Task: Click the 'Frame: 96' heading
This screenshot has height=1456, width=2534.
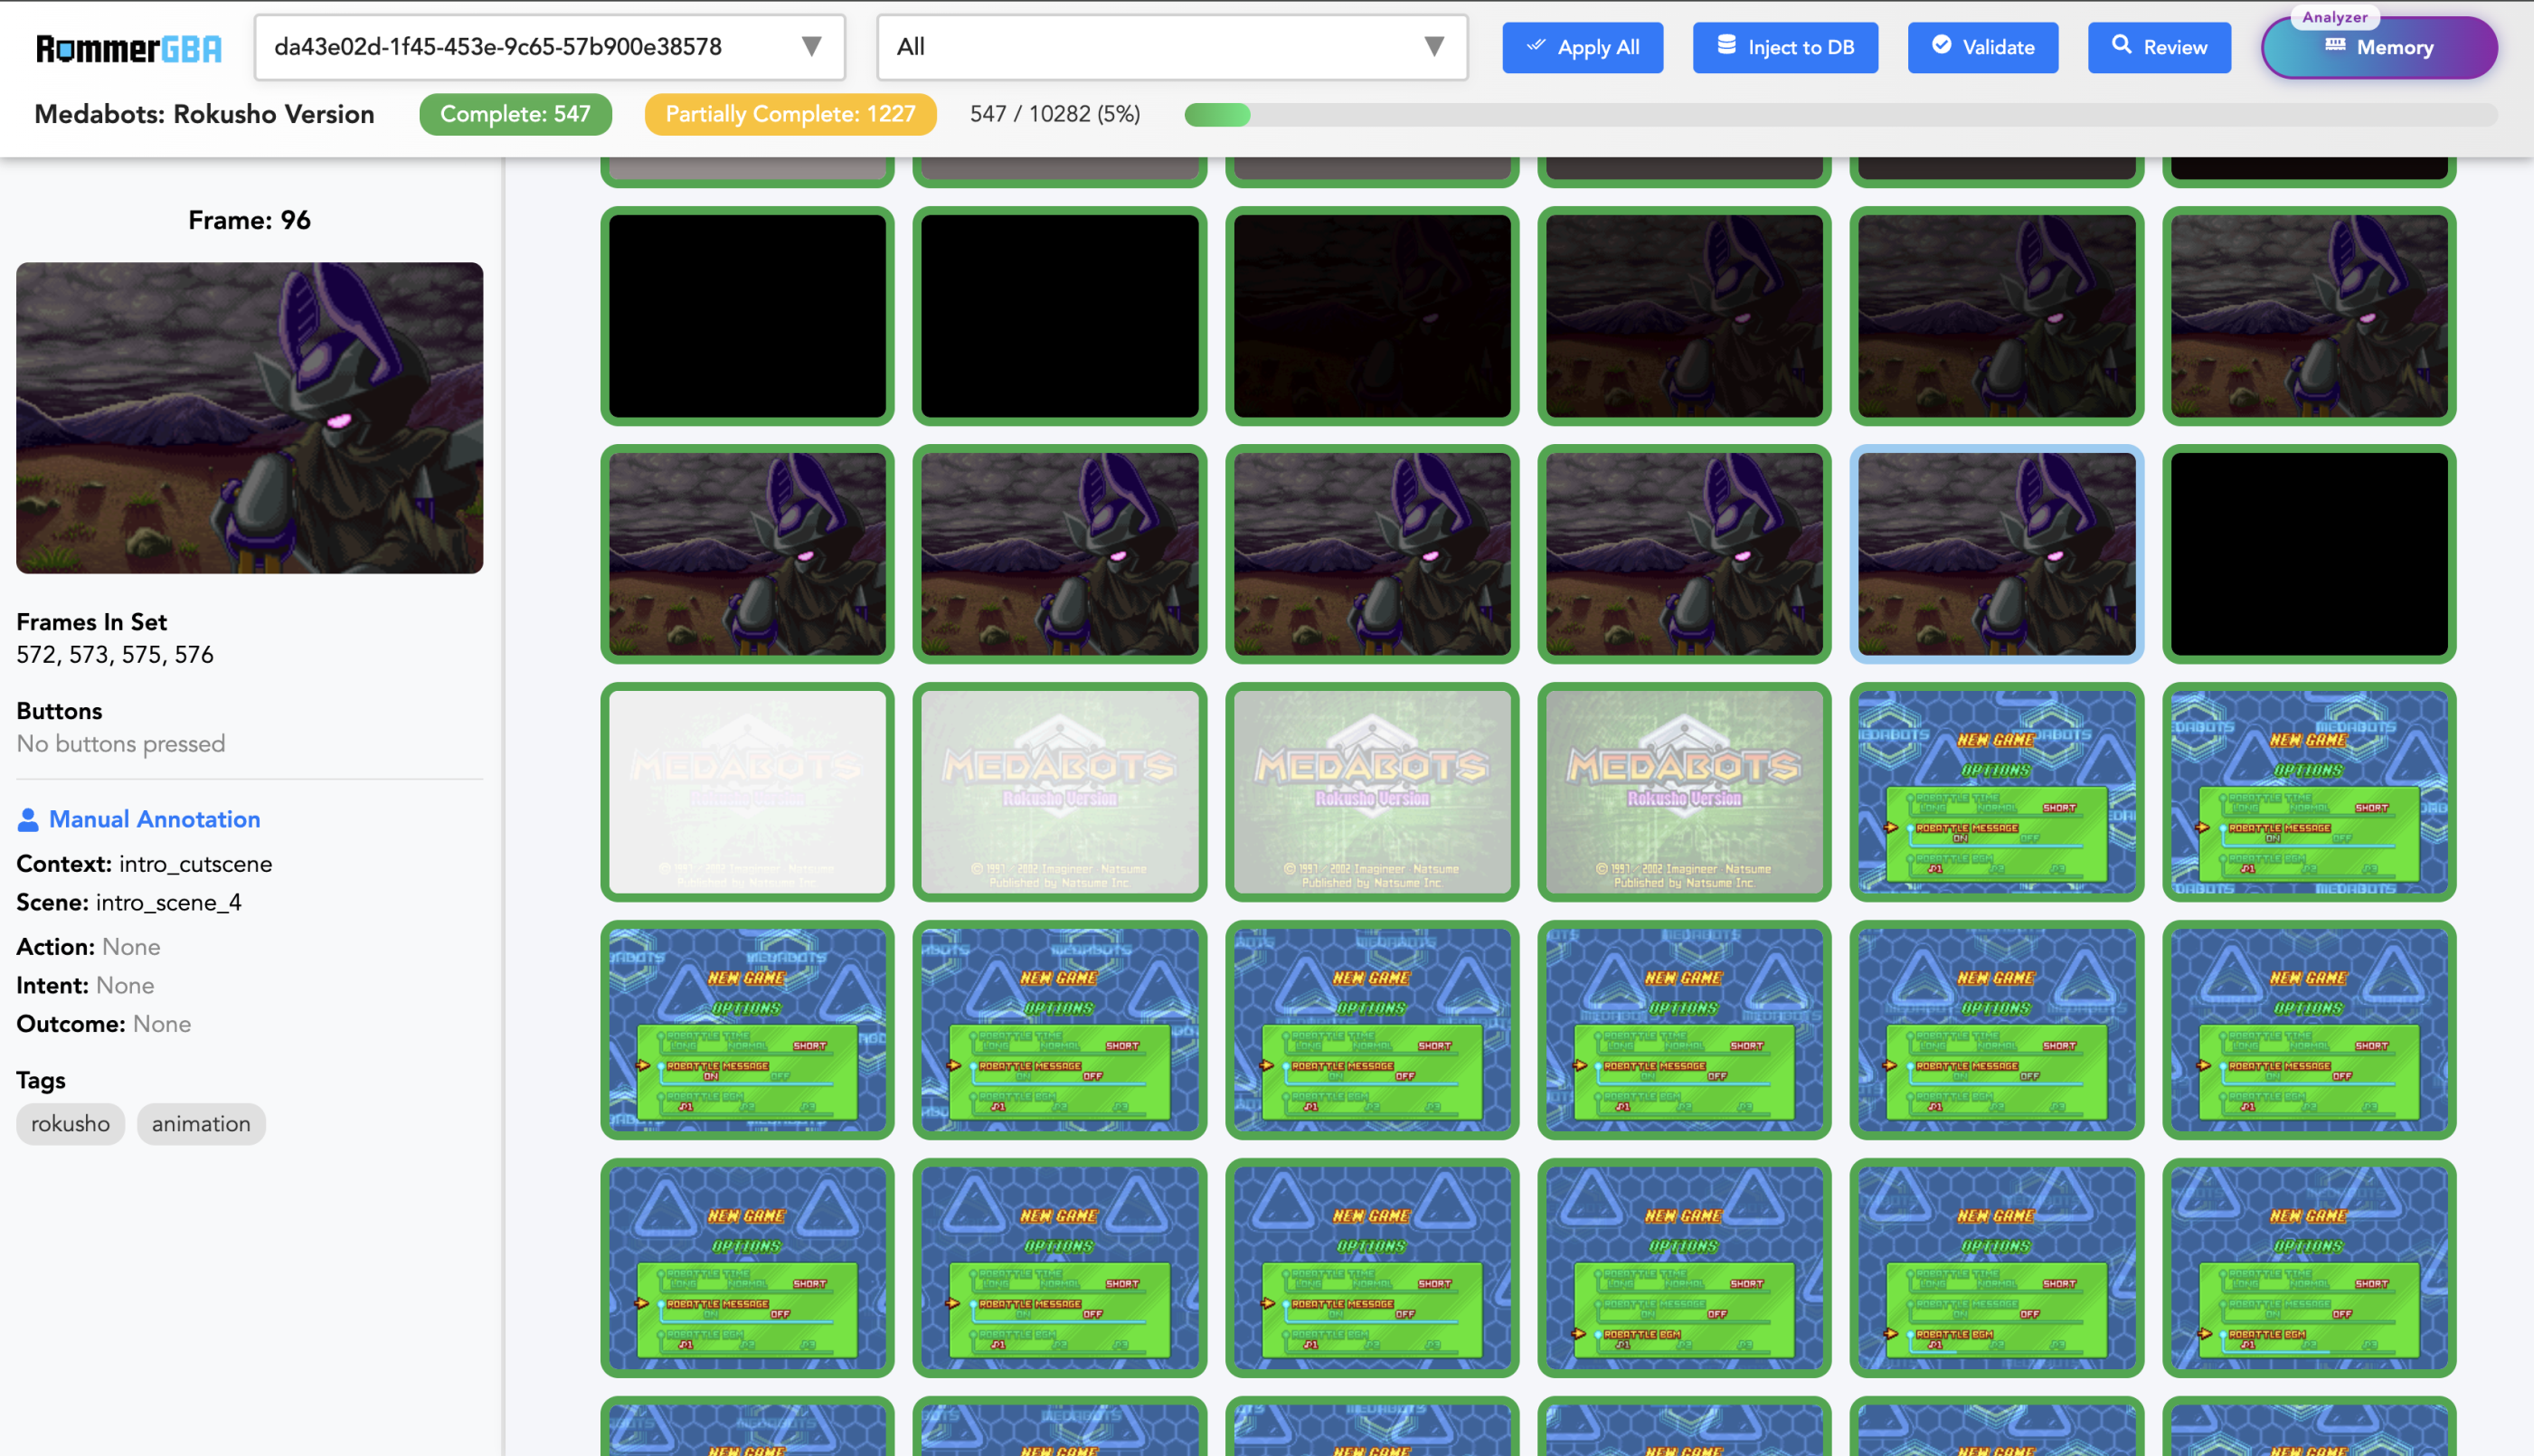Action: (x=249, y=220)
